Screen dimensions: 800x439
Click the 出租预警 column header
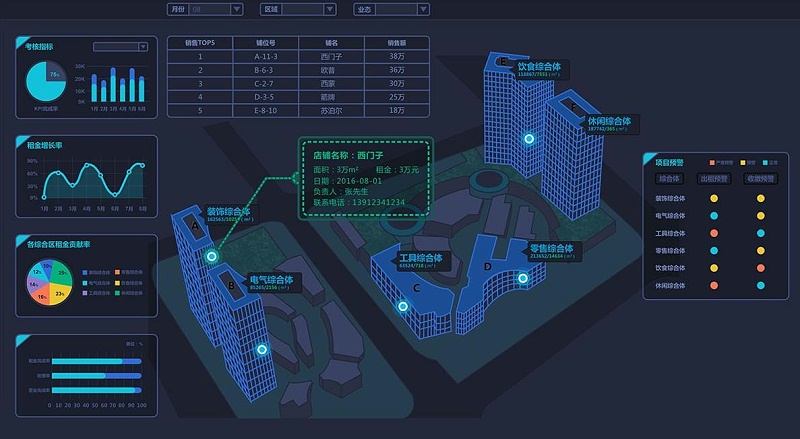(x=714, y=179)
